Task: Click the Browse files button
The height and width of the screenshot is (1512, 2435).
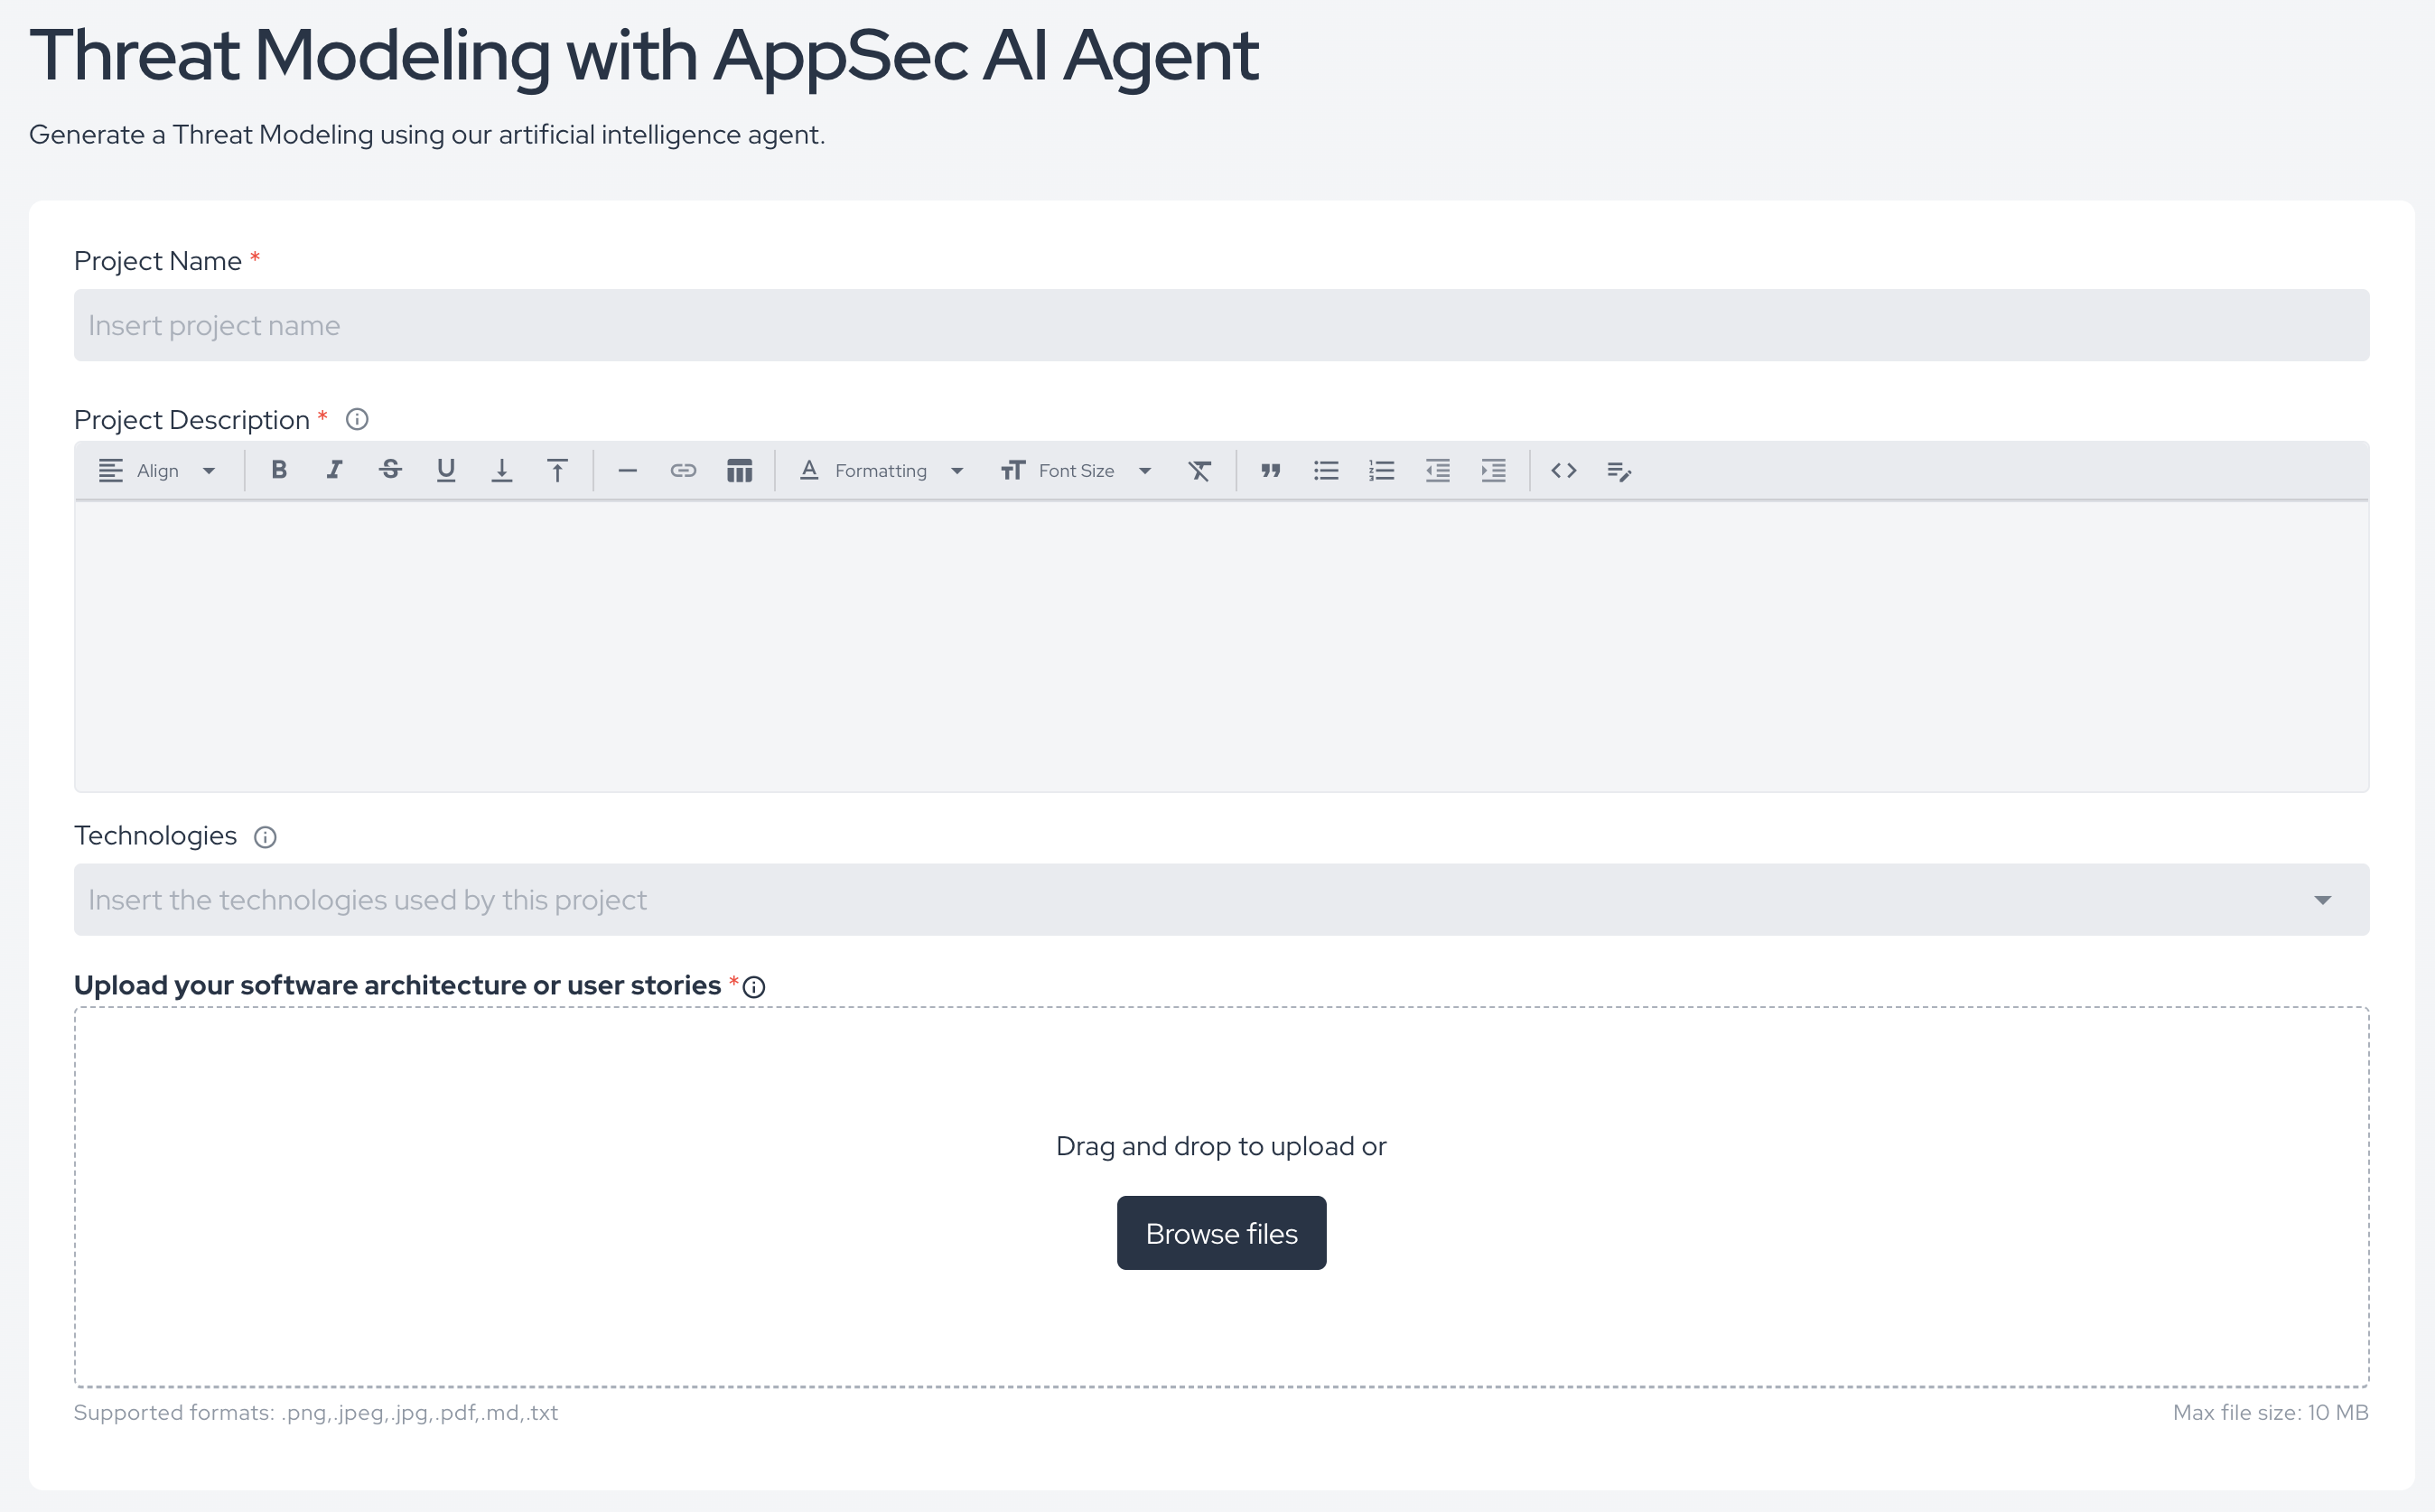Action: (1221, 1233)
